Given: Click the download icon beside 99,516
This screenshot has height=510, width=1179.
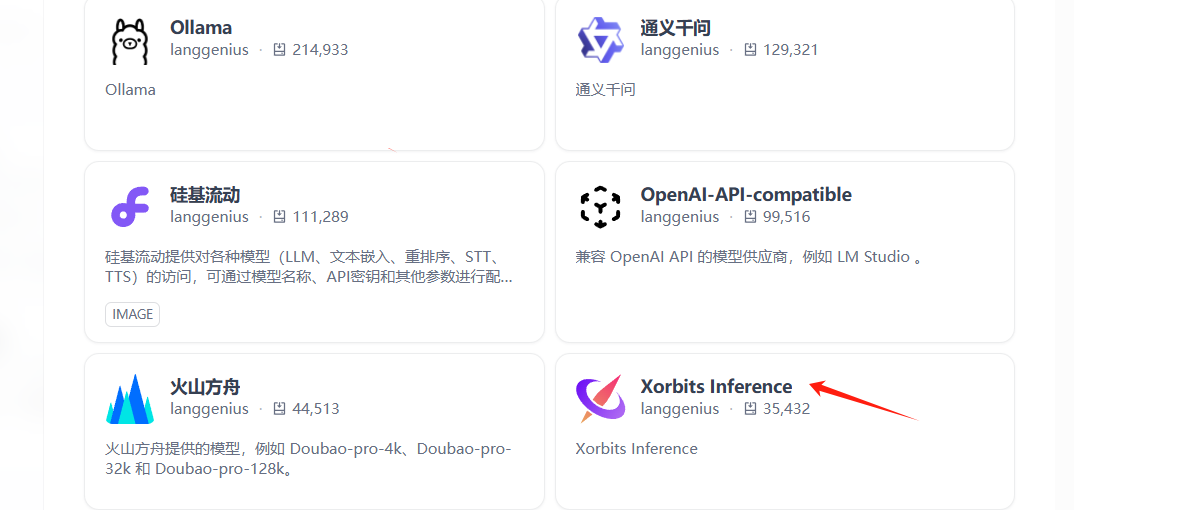Looking at the screenshot, I should (750, 217).
